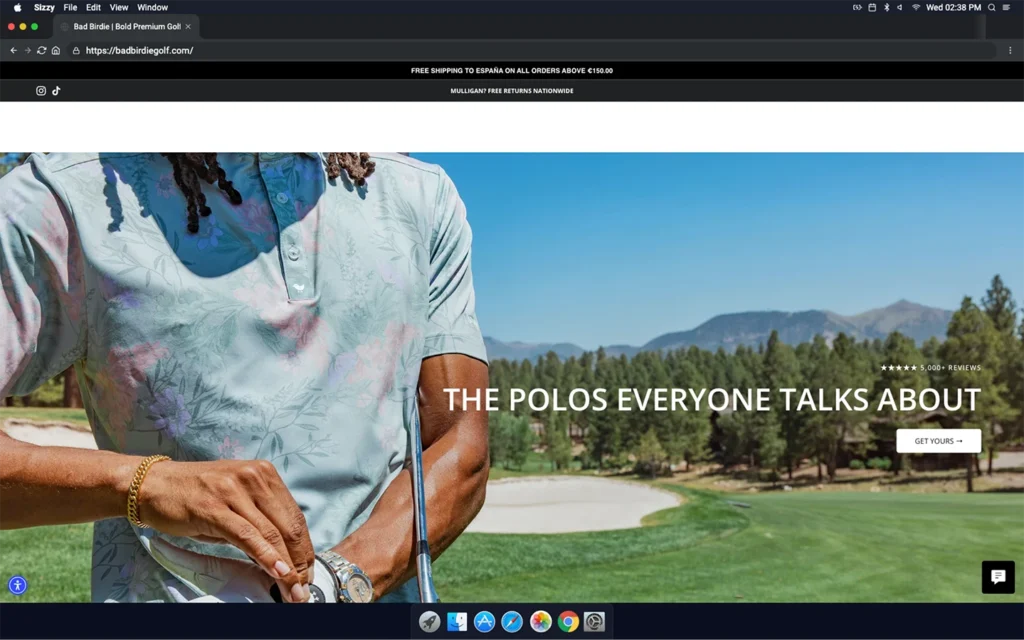Open the live chat bubble icon
Image resolution: width=1024 pixels, height=640 pixels.
[x=997, y=577]
